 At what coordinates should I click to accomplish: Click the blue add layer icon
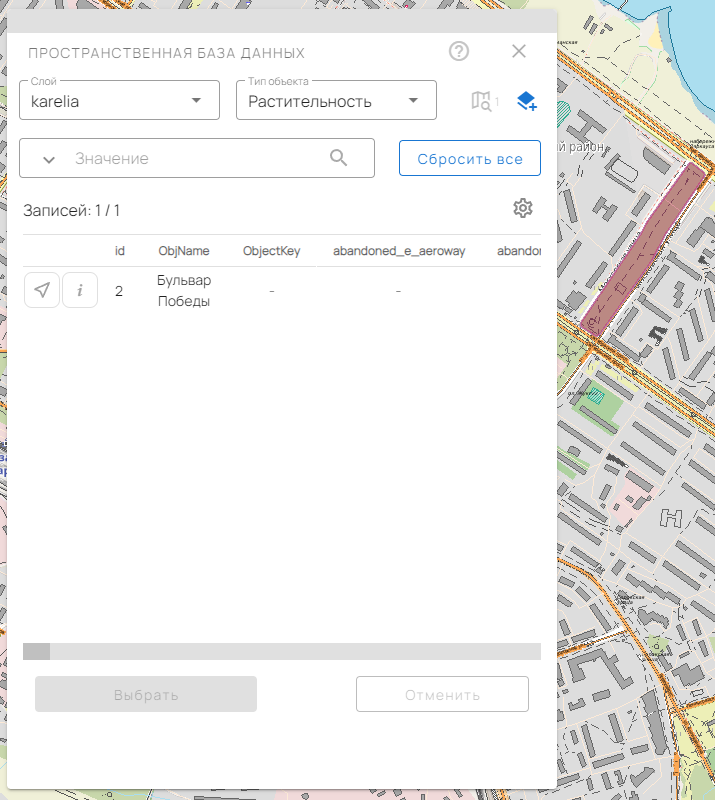pos(527,101)
